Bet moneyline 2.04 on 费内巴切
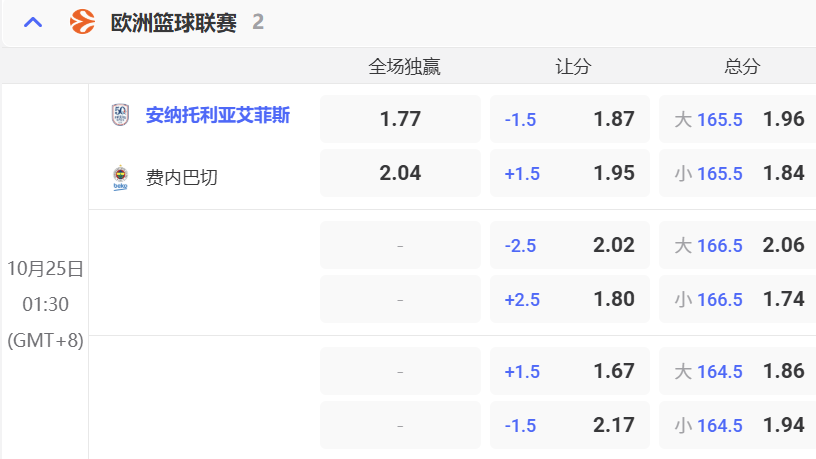816x459 pixels. [400, 173]
